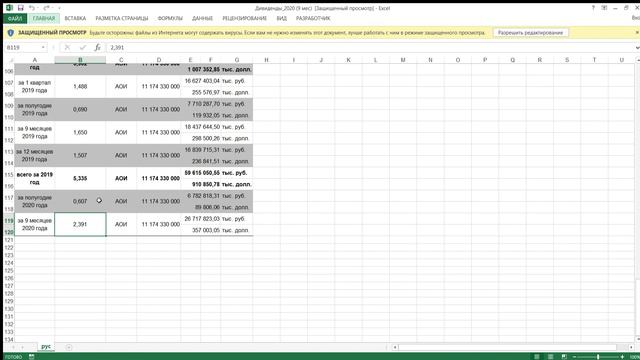
Task: Switch to Normal view icon in status bar
Action: [x=537, y=357]
